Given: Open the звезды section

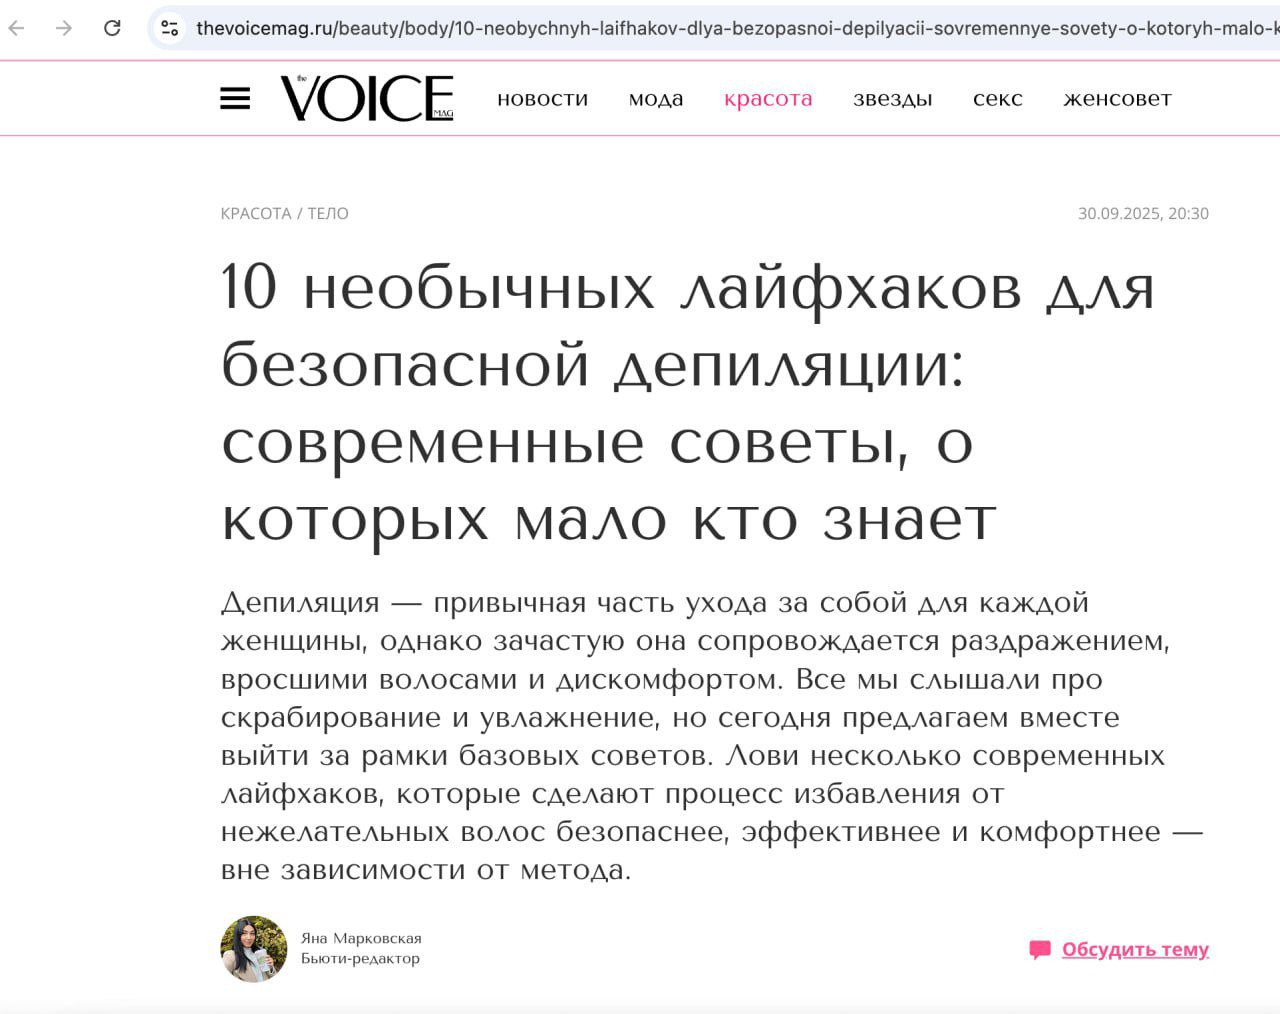Looking at the screenshot, I should 892,99.
